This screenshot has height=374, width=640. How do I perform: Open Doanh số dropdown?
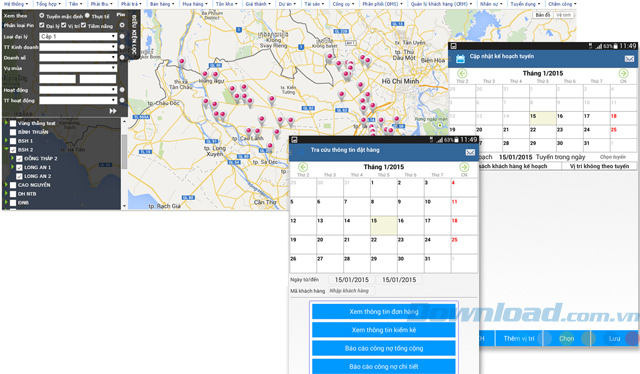78,58
